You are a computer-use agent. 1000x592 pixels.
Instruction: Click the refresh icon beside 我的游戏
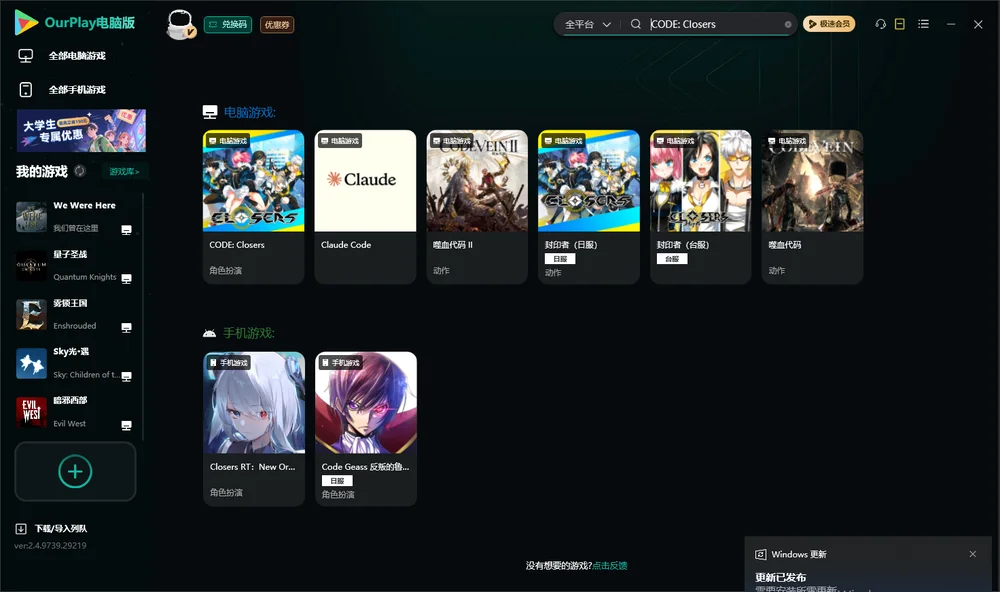tap(80, 171)
